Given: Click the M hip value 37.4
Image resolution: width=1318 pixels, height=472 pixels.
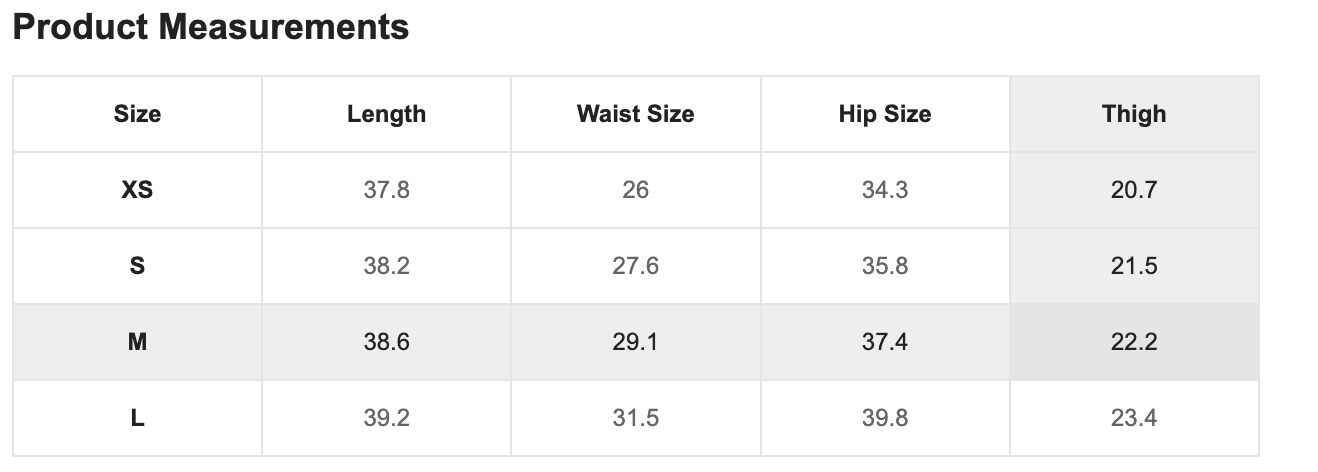Looking at the screenshot, I should click(884, 342).
